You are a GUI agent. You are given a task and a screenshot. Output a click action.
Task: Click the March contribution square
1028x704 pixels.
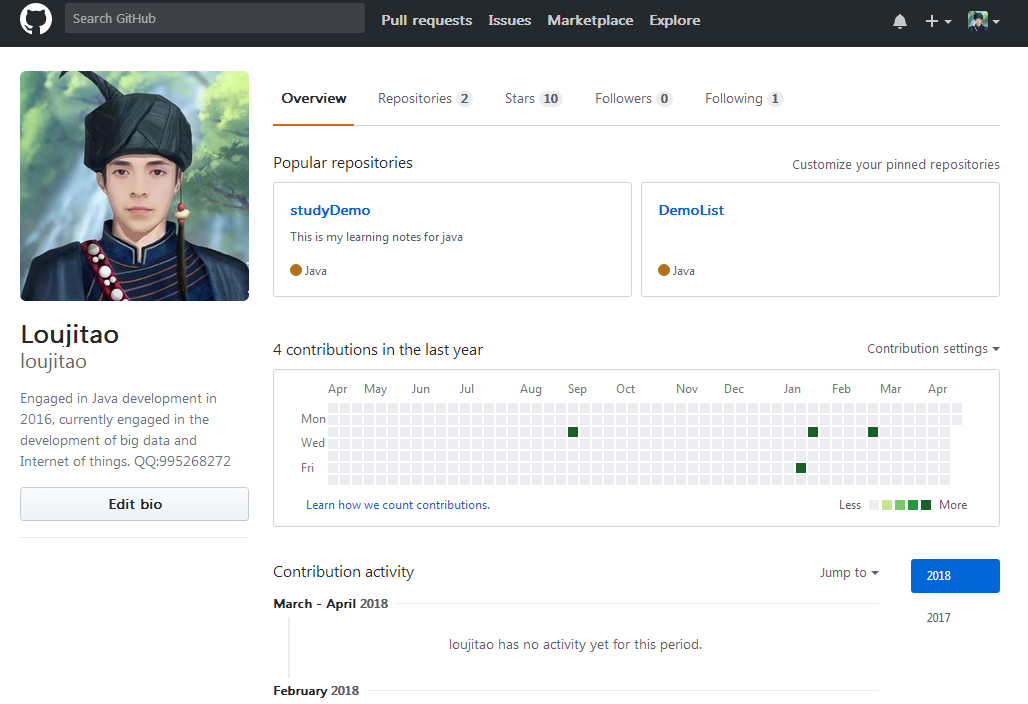[x=873, y=432]
